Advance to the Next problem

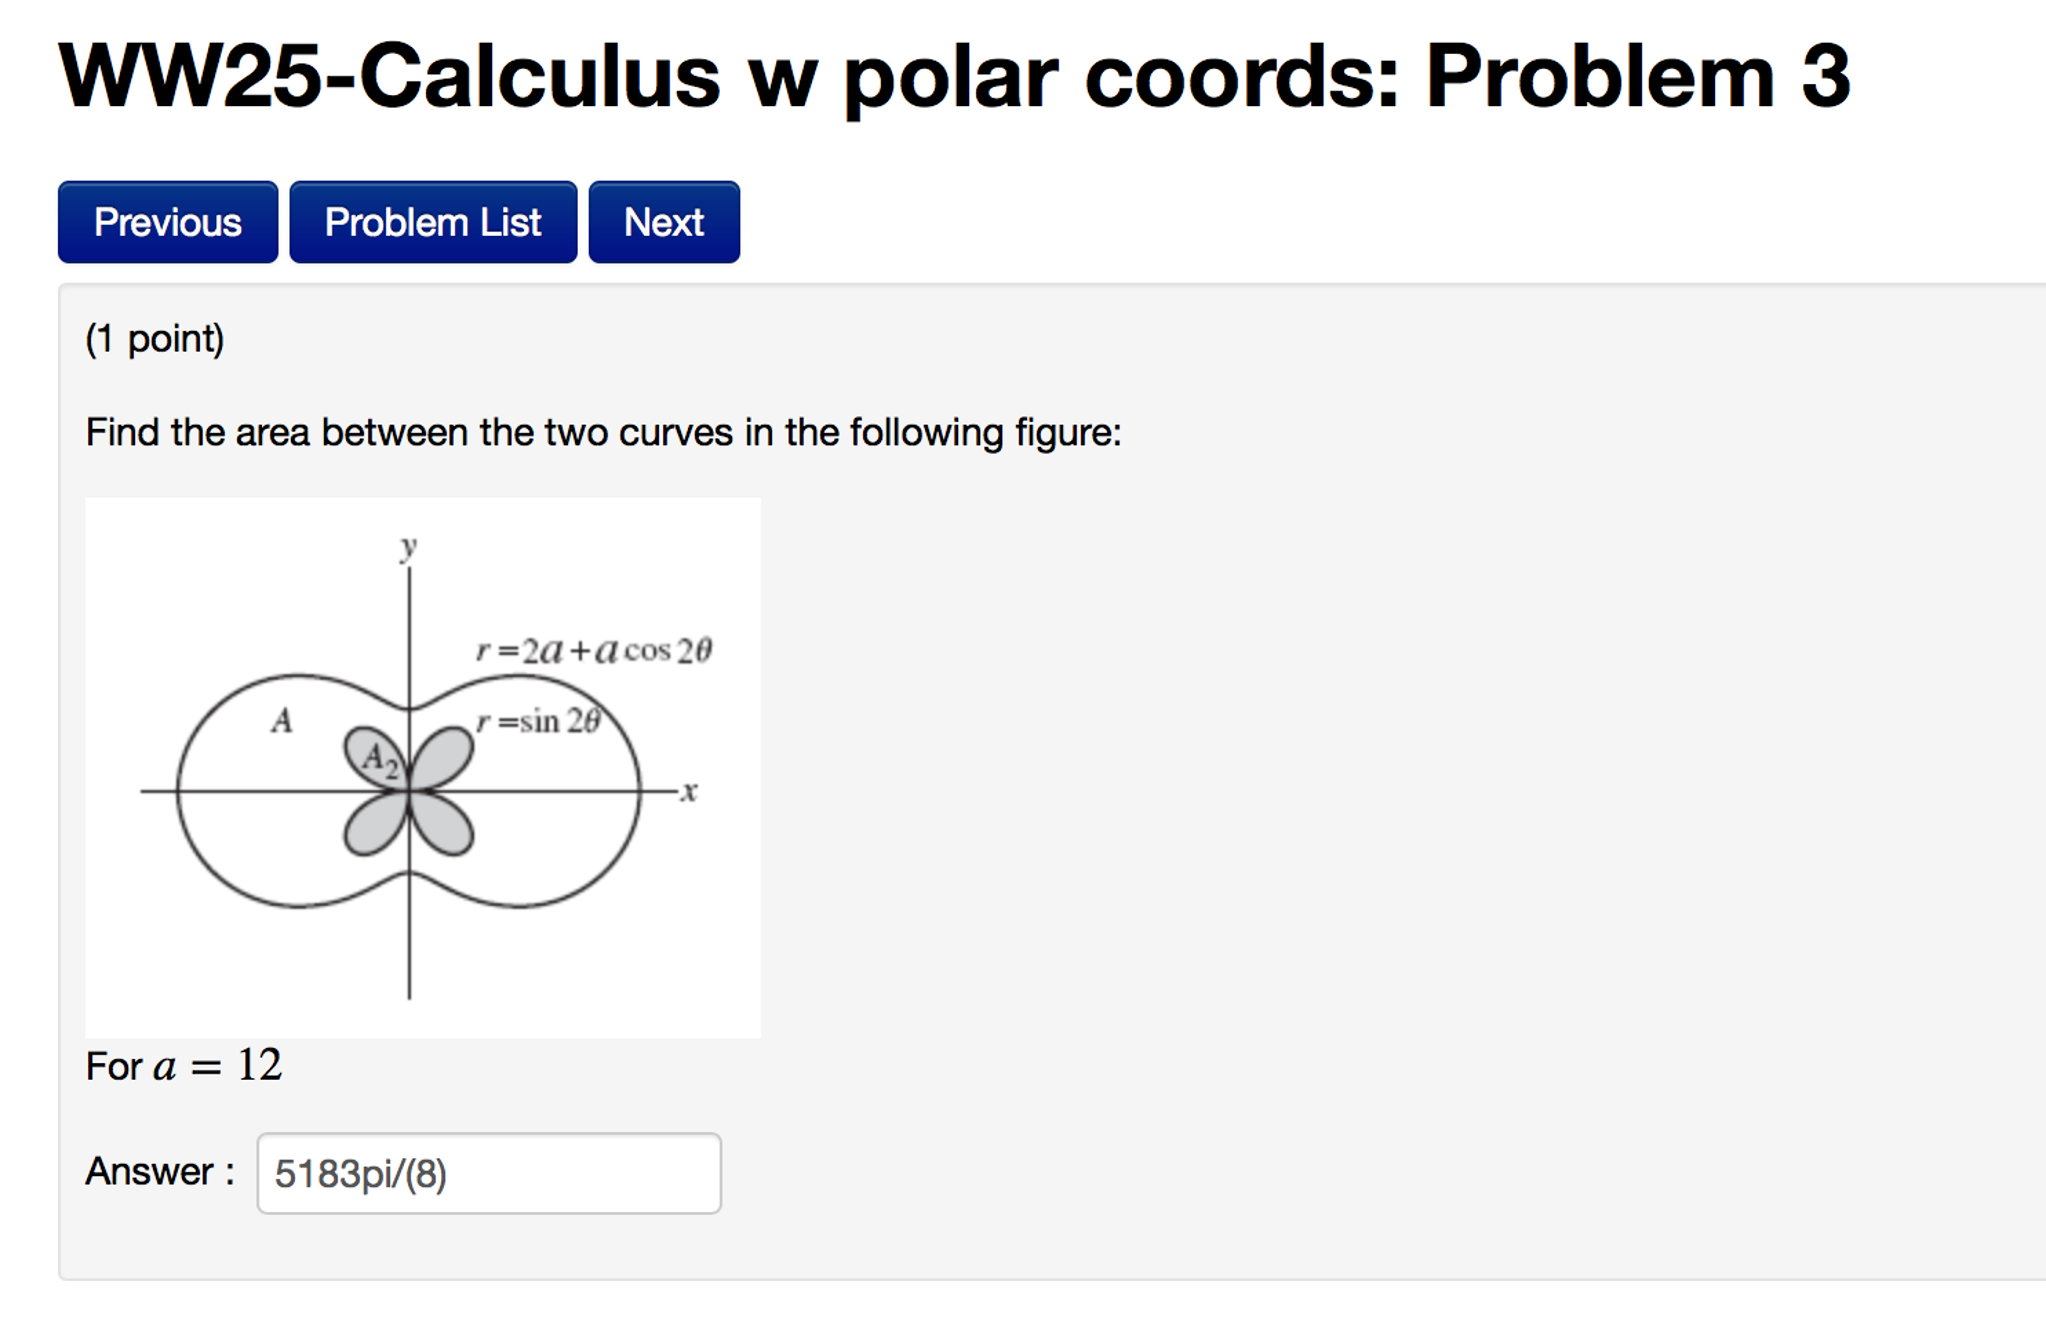(664, 222)
